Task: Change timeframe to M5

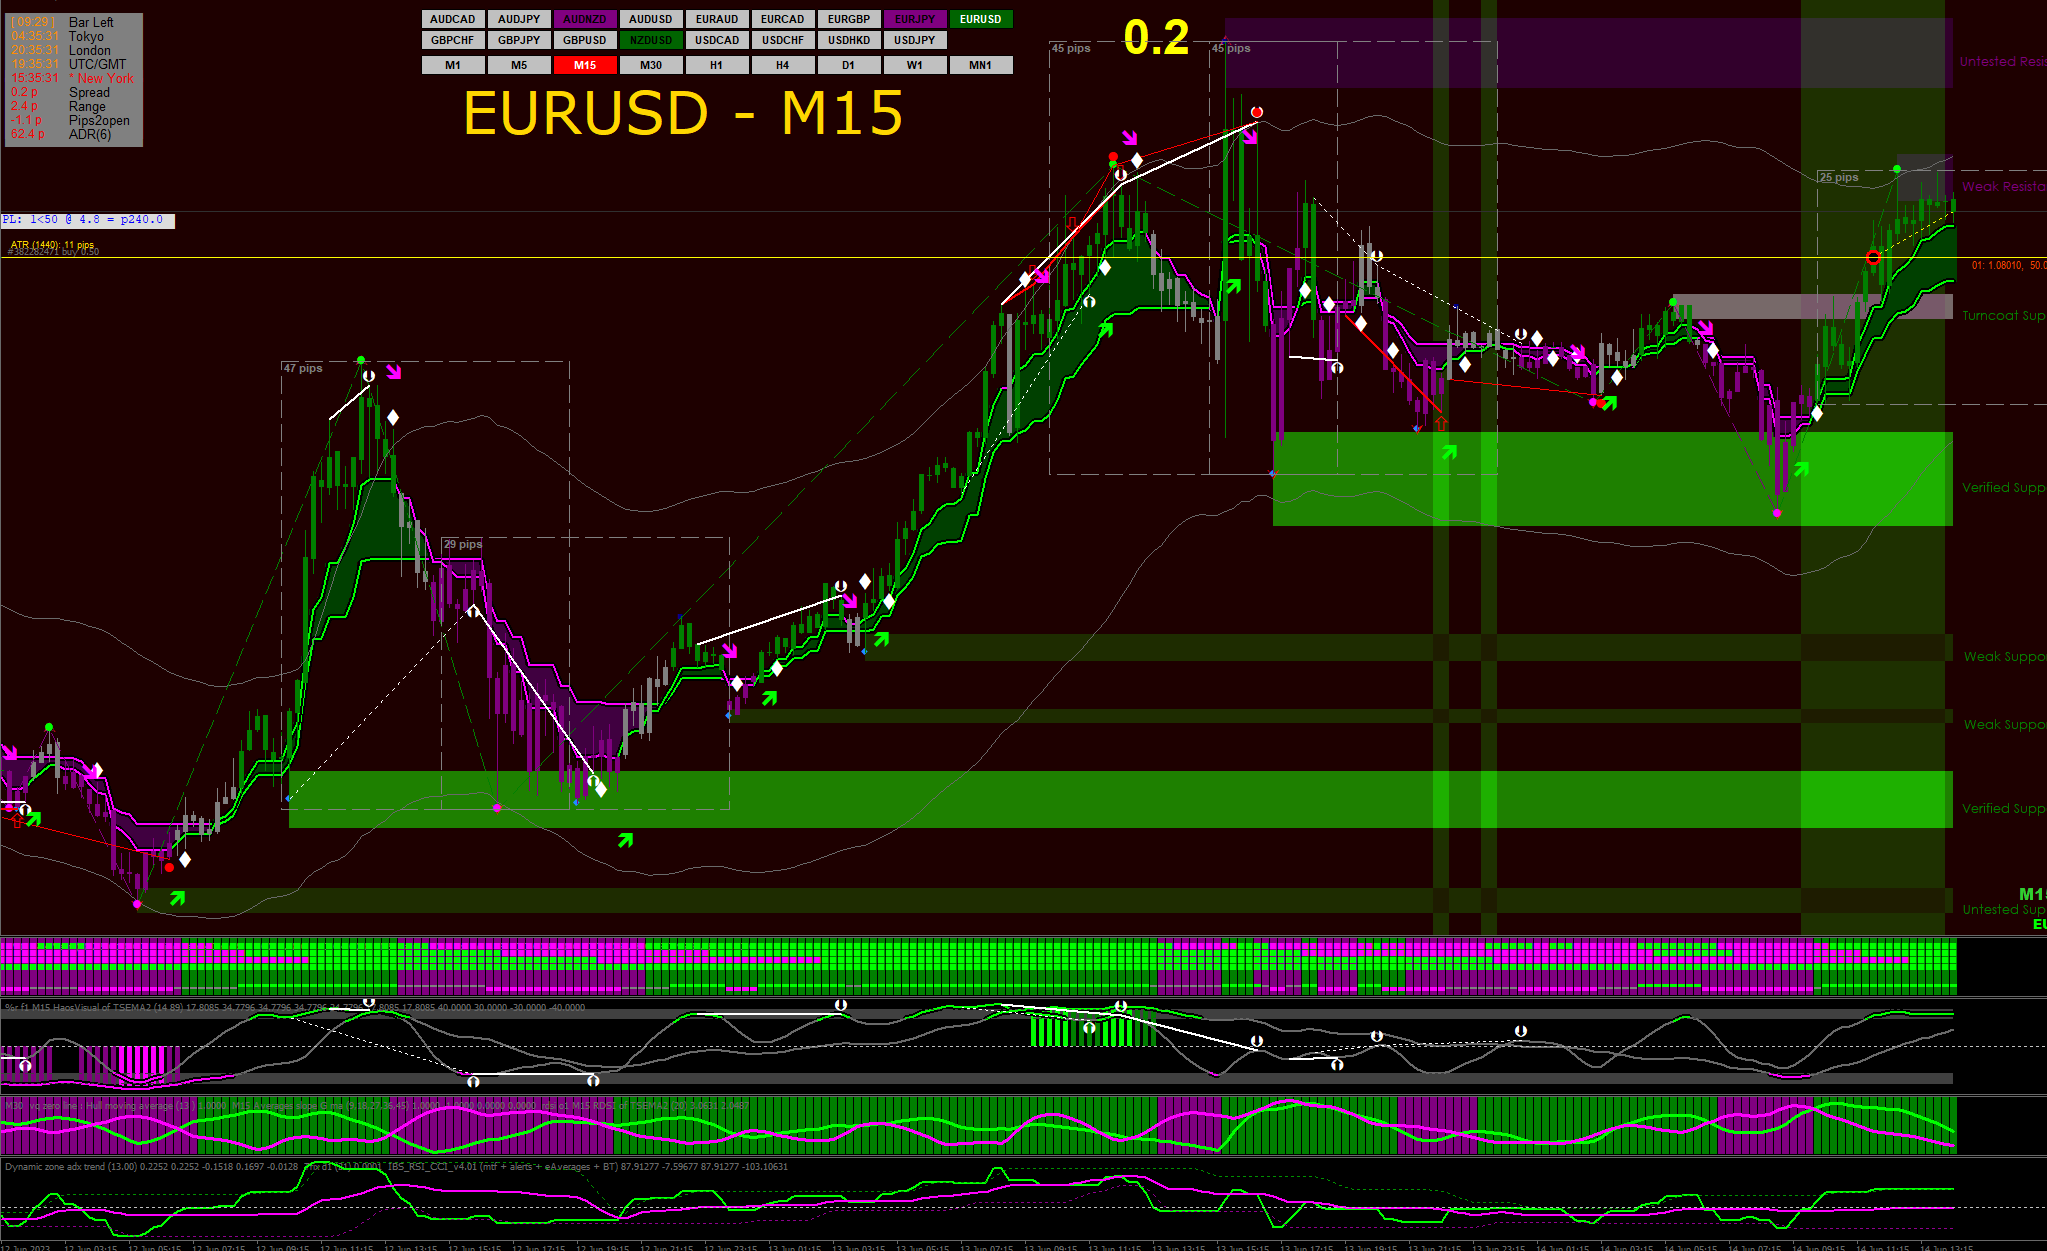Action: click(x=519, y=65)
